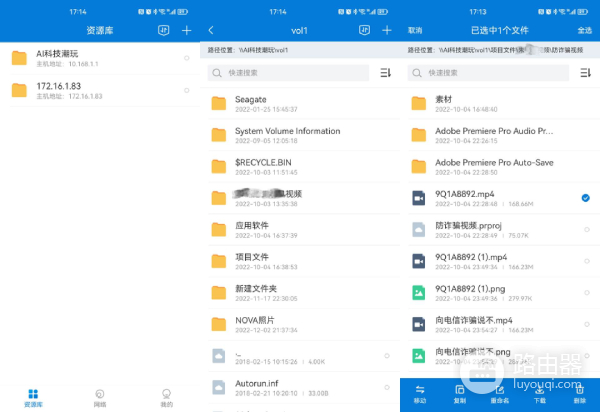Viewport: 600px width, 412px height.
Task: Select the radio circle of the 4.00K file
Action: pyautogui.click(x=387, y=356)
